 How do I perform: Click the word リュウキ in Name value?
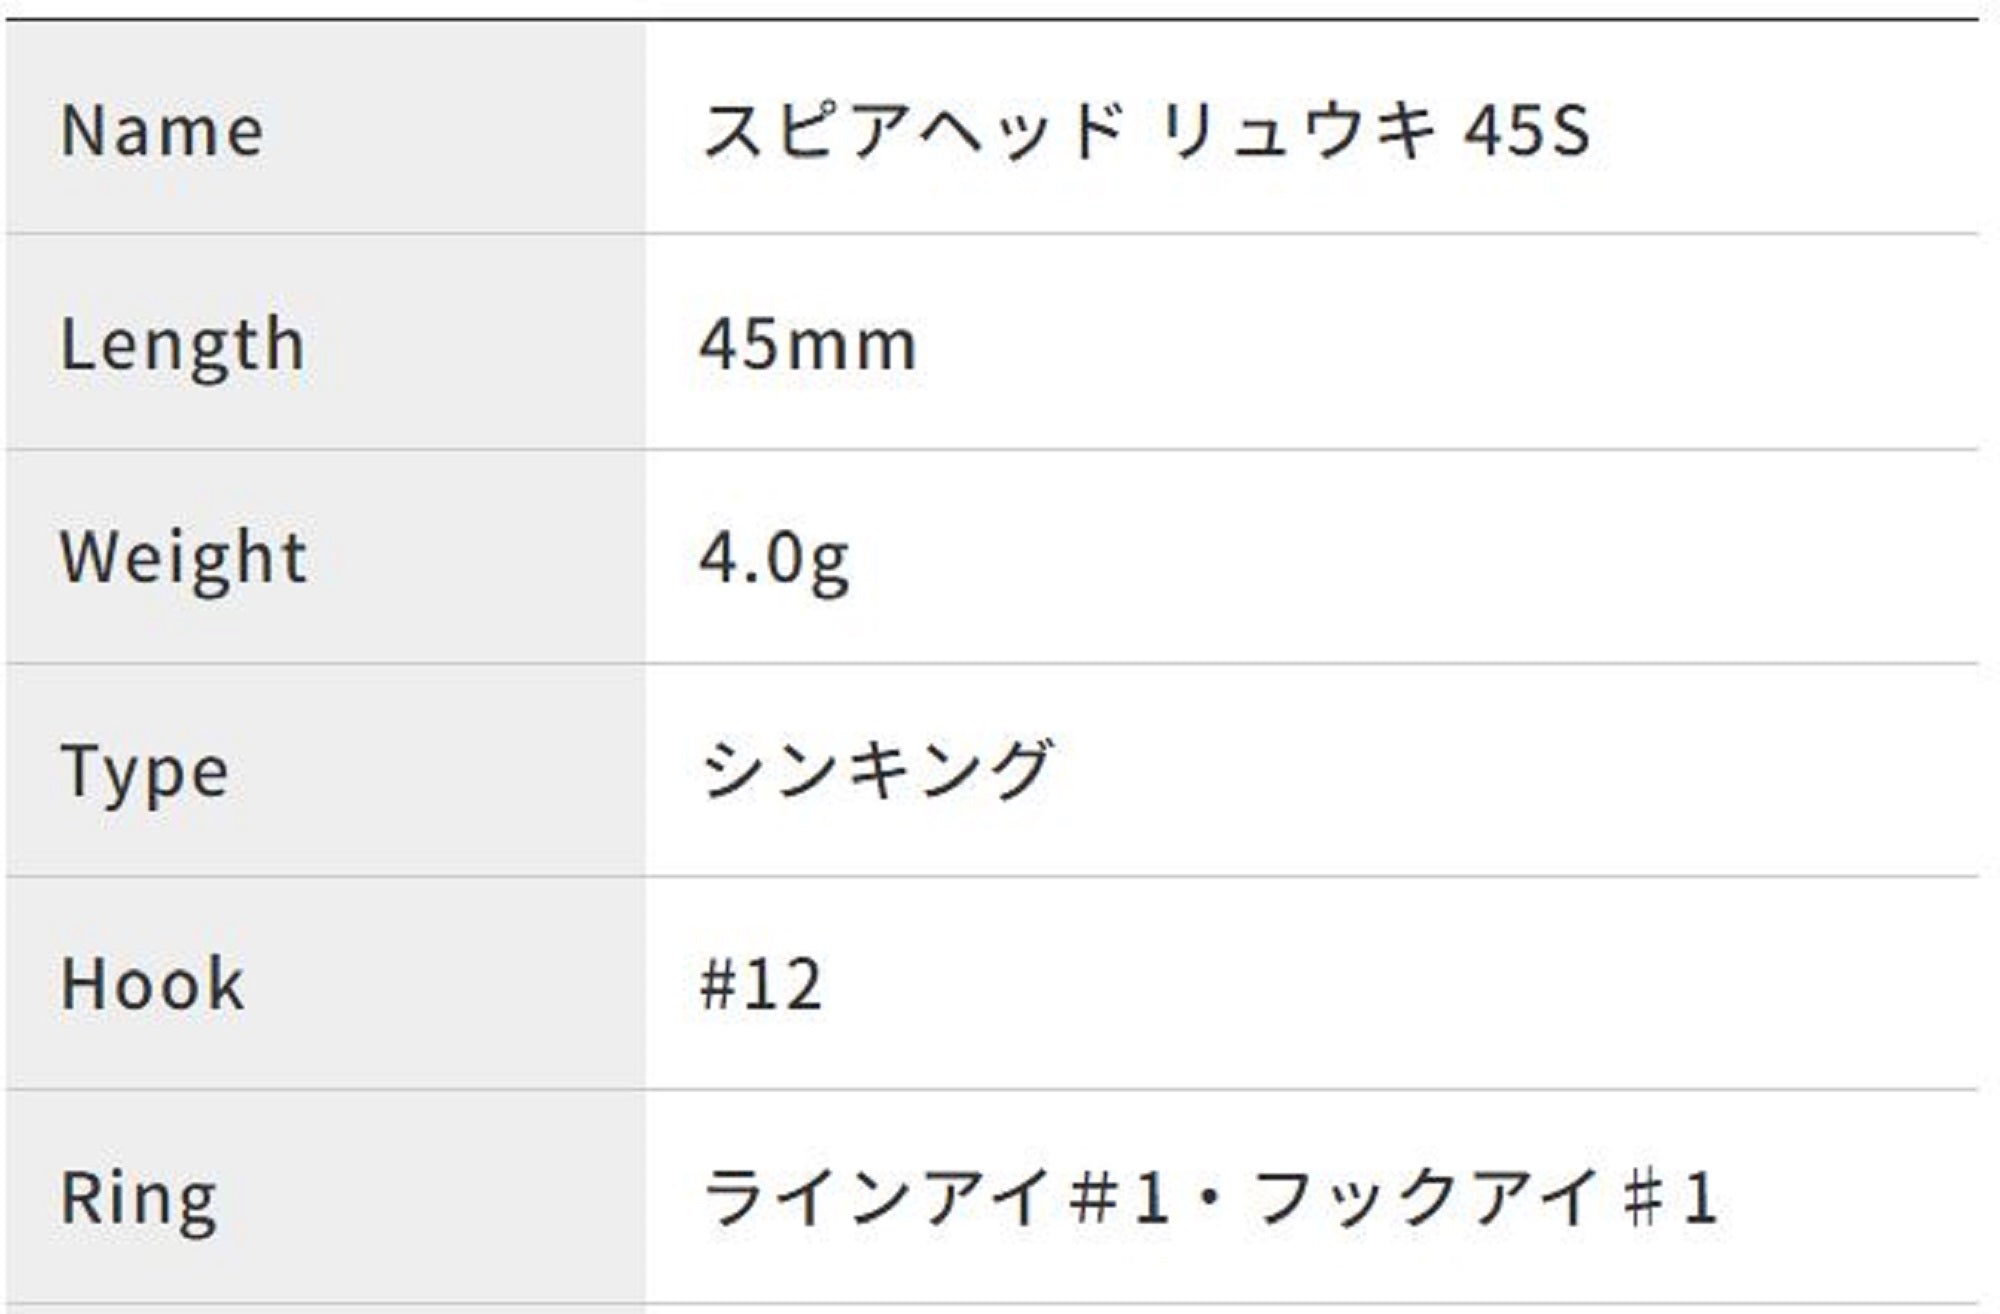click(x=1299, y=131)
